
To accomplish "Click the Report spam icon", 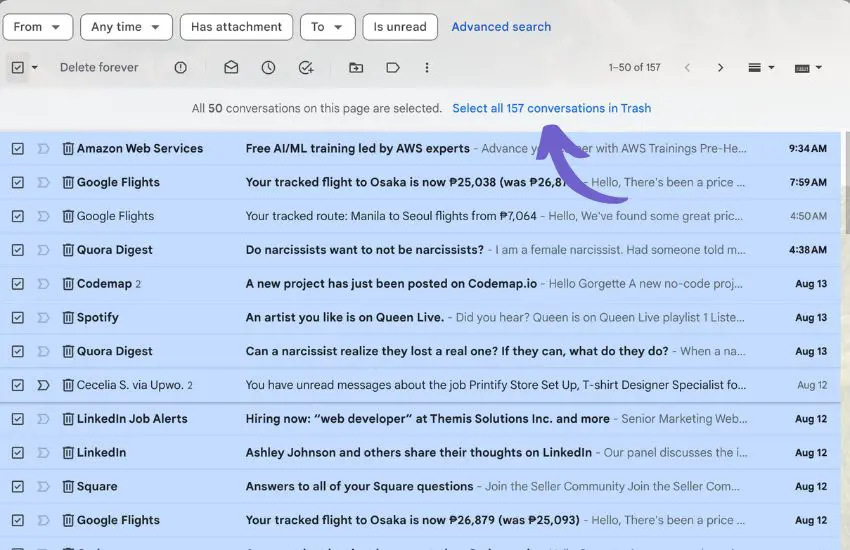I will point(181,67).
